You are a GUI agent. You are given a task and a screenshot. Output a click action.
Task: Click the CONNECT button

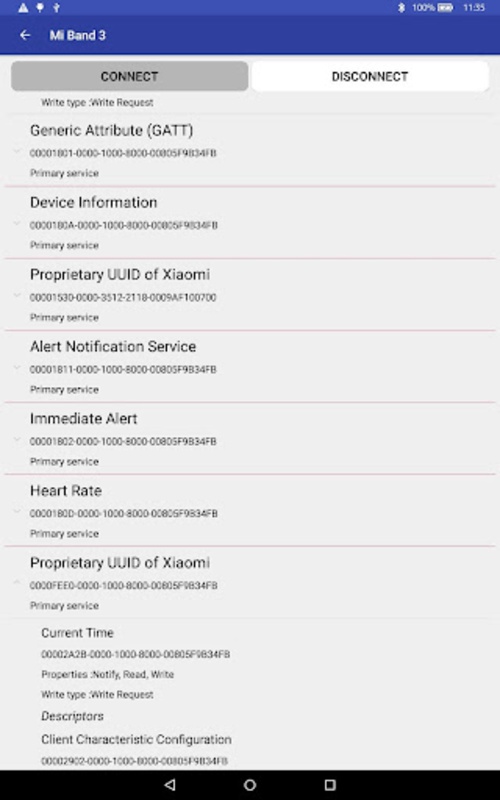pos(130,77)
